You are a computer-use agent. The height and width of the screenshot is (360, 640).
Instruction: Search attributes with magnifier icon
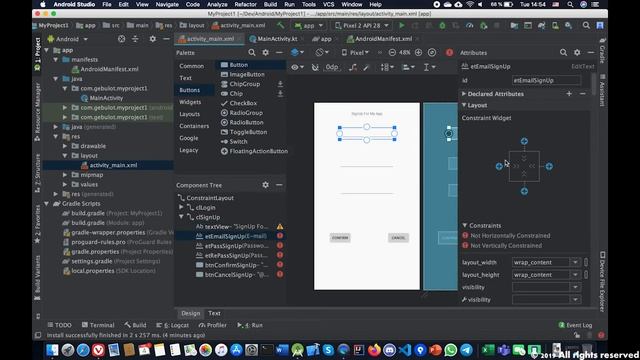pyautogui.click(x=563, y=53)
